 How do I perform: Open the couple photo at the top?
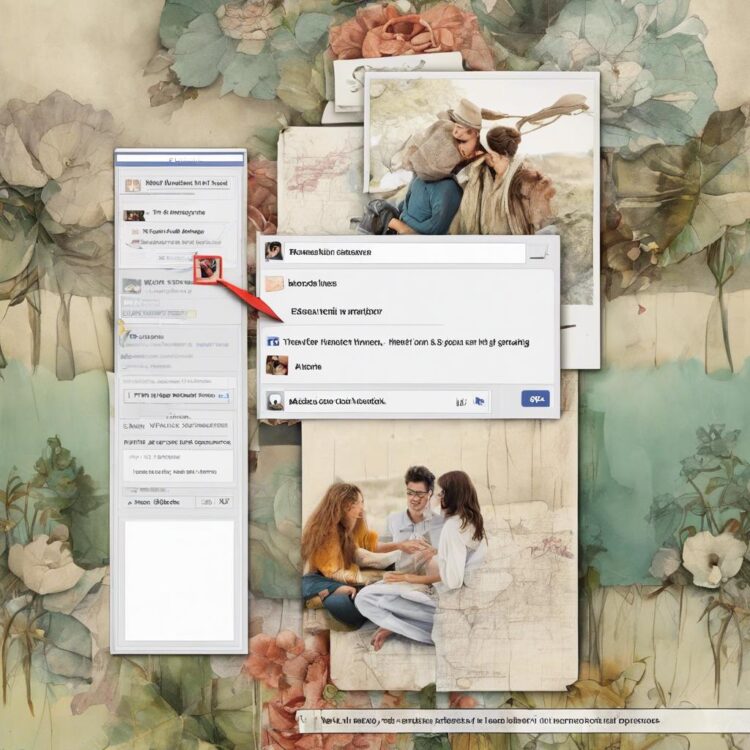480,160
